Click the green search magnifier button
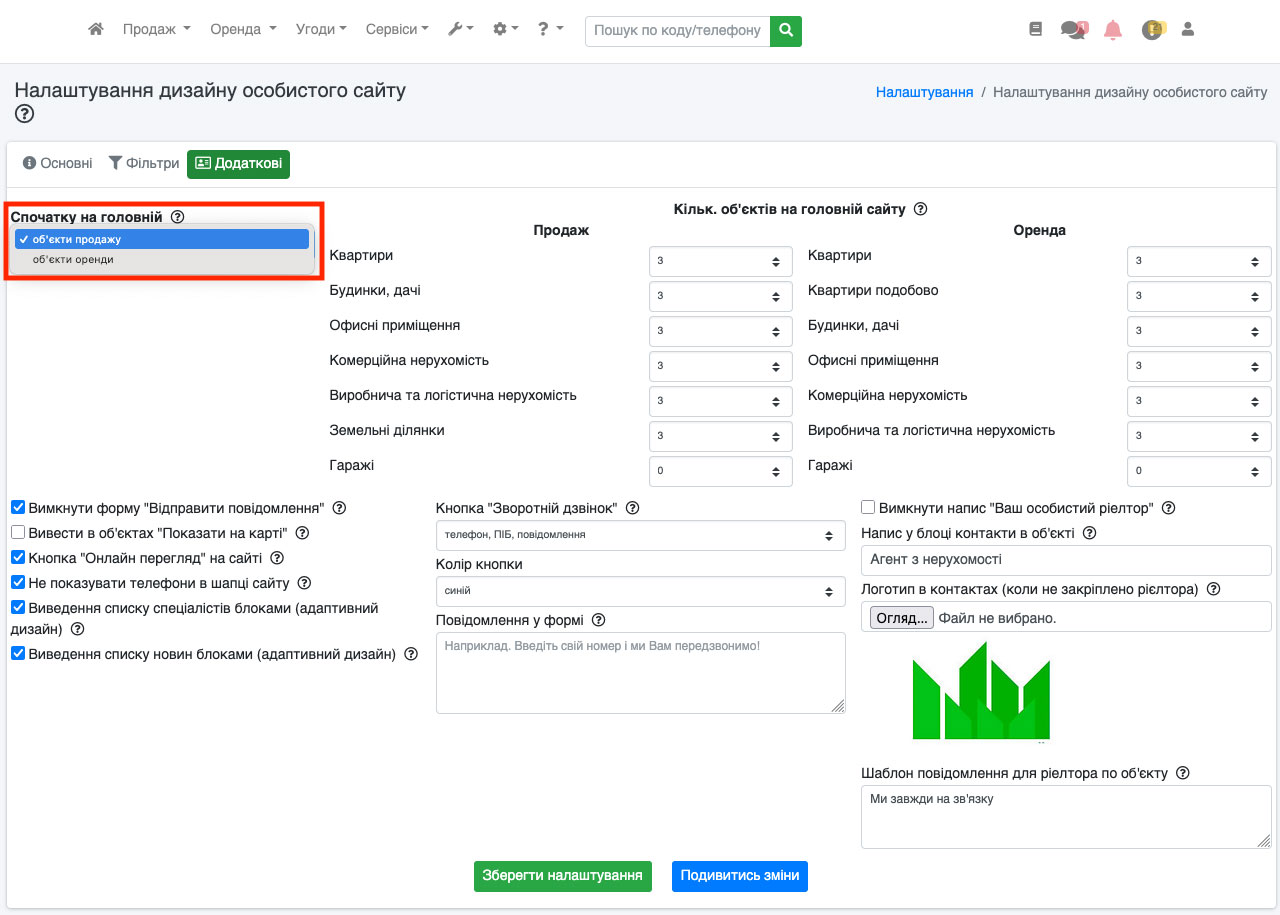The height and width of the screenshot is (915, 1280). click(x=786, y=30)
